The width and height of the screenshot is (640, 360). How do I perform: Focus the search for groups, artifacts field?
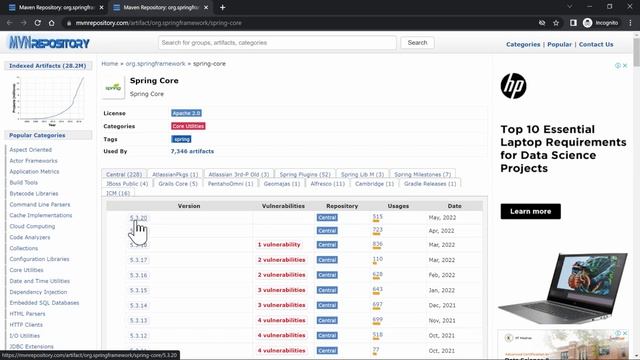277,42
